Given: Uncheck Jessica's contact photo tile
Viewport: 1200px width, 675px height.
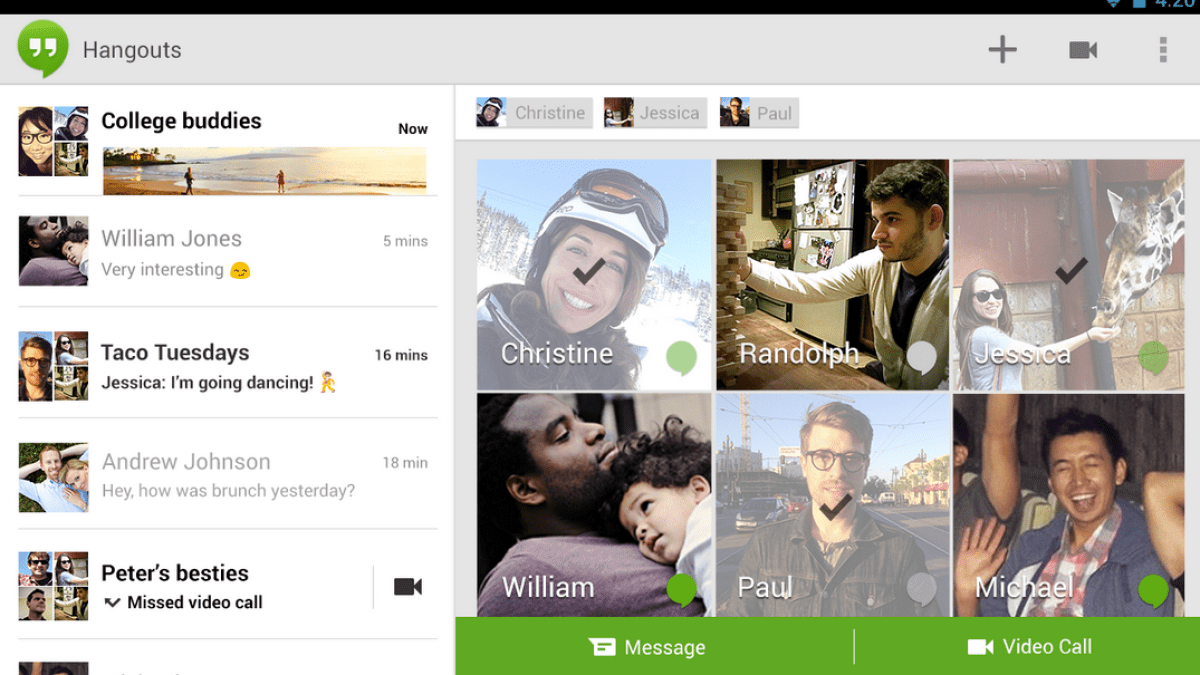Looking at the screenshot, I should pos(1068,270).
